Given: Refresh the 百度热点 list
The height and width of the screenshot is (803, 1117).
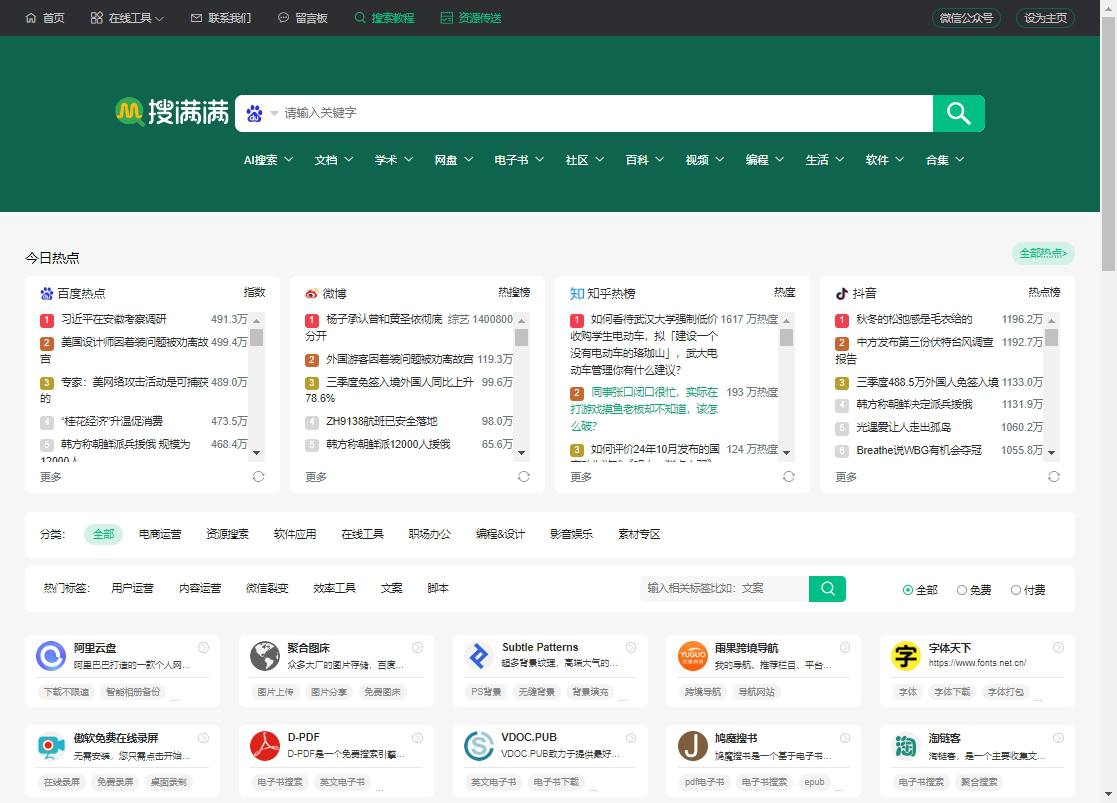Looking at the screenshot, I should (259, 477).
